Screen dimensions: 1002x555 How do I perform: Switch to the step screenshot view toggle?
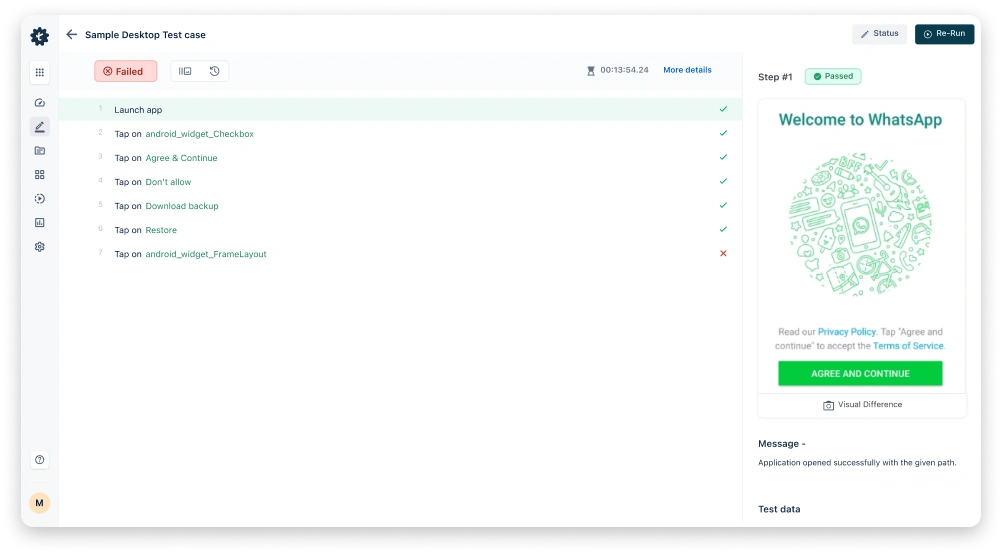coord(185,71)
